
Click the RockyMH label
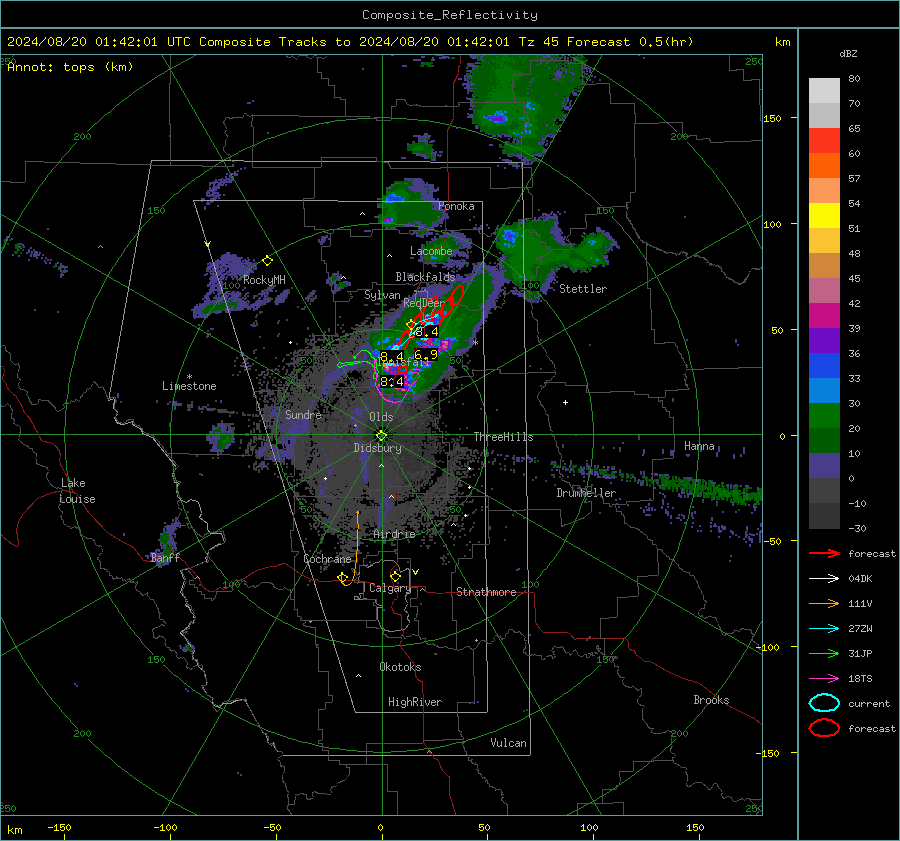point(264,280)
